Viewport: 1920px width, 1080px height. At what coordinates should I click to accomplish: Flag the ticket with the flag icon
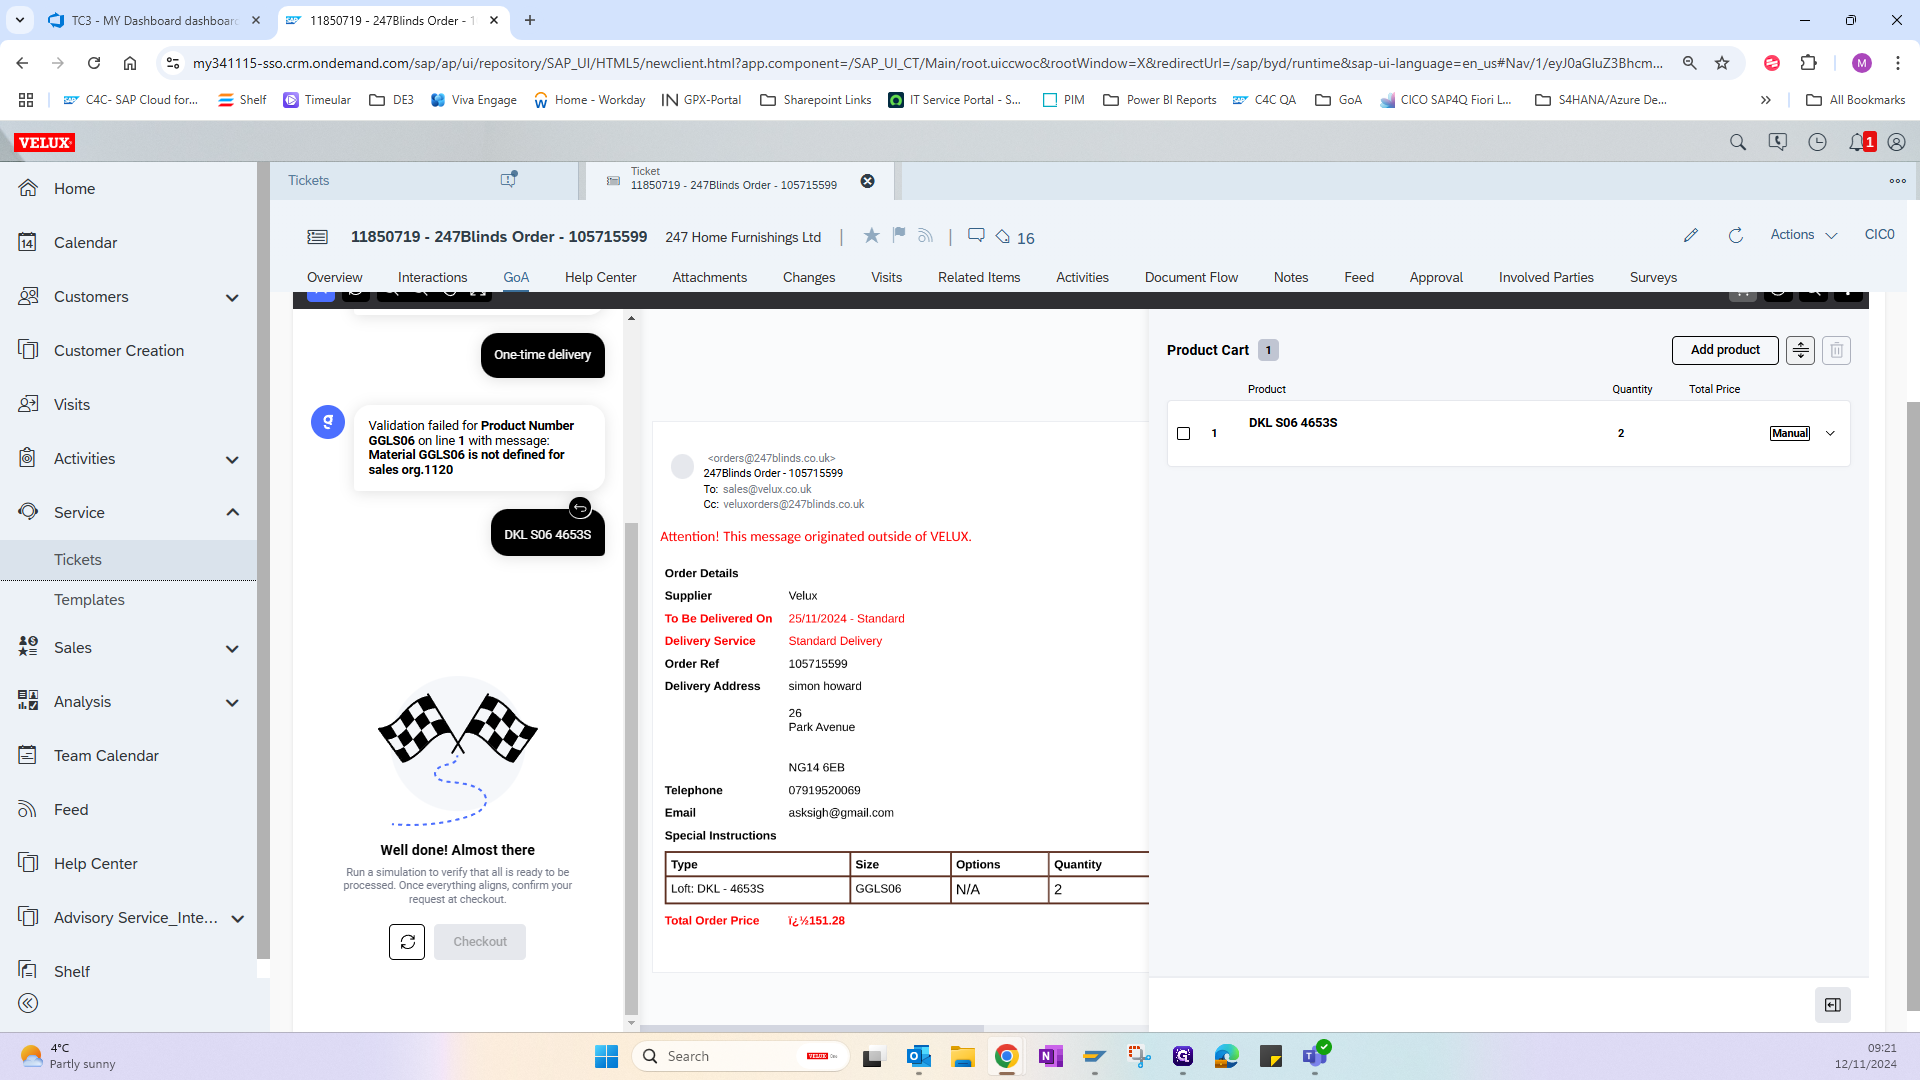[899, 235]
